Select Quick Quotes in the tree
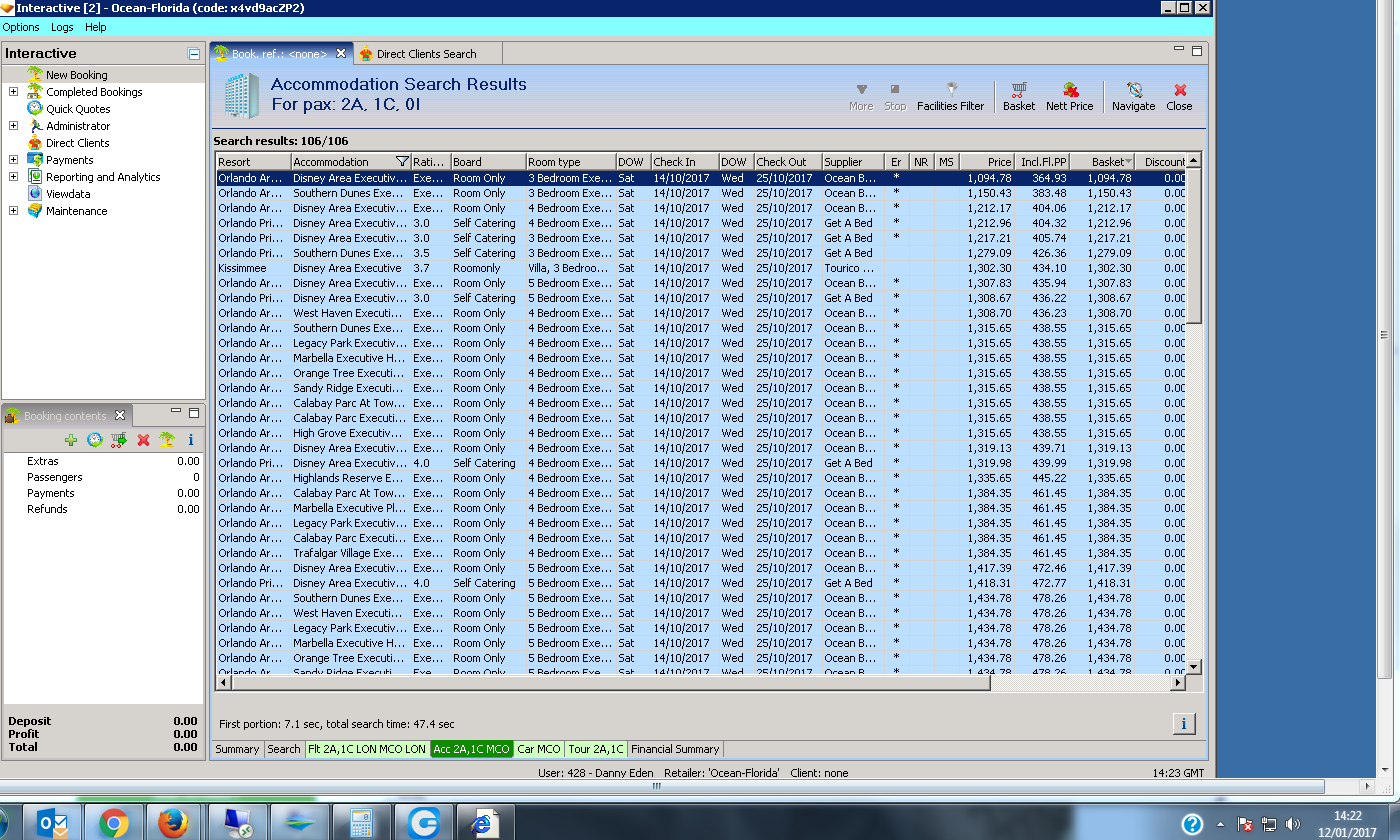This screenshot has width=1400, height=840. point(78,109)
